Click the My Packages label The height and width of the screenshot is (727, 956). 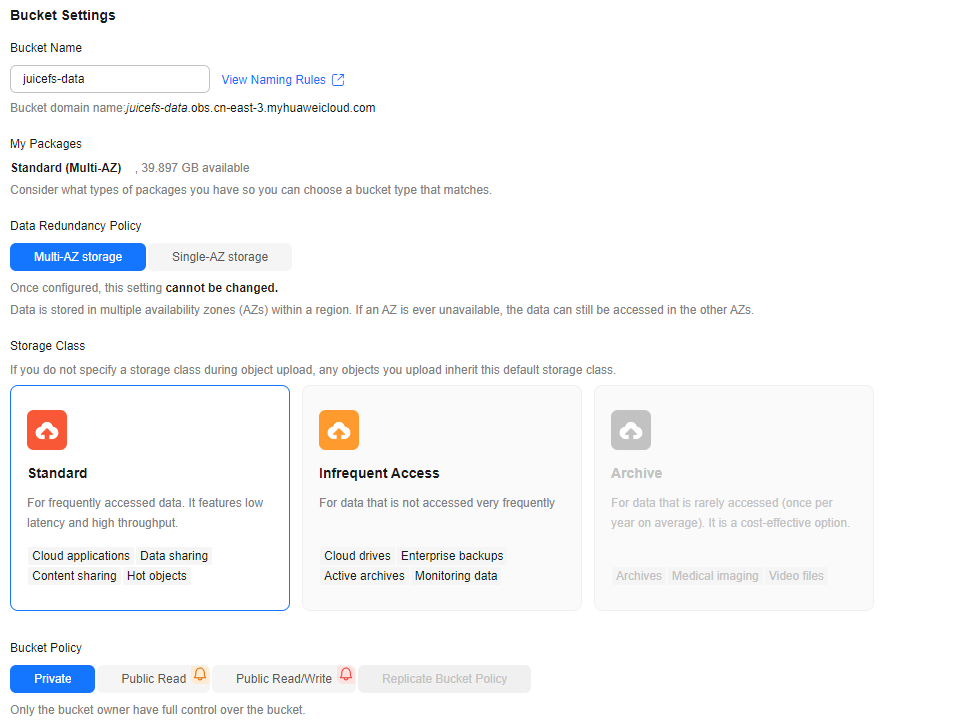[46, 144]
